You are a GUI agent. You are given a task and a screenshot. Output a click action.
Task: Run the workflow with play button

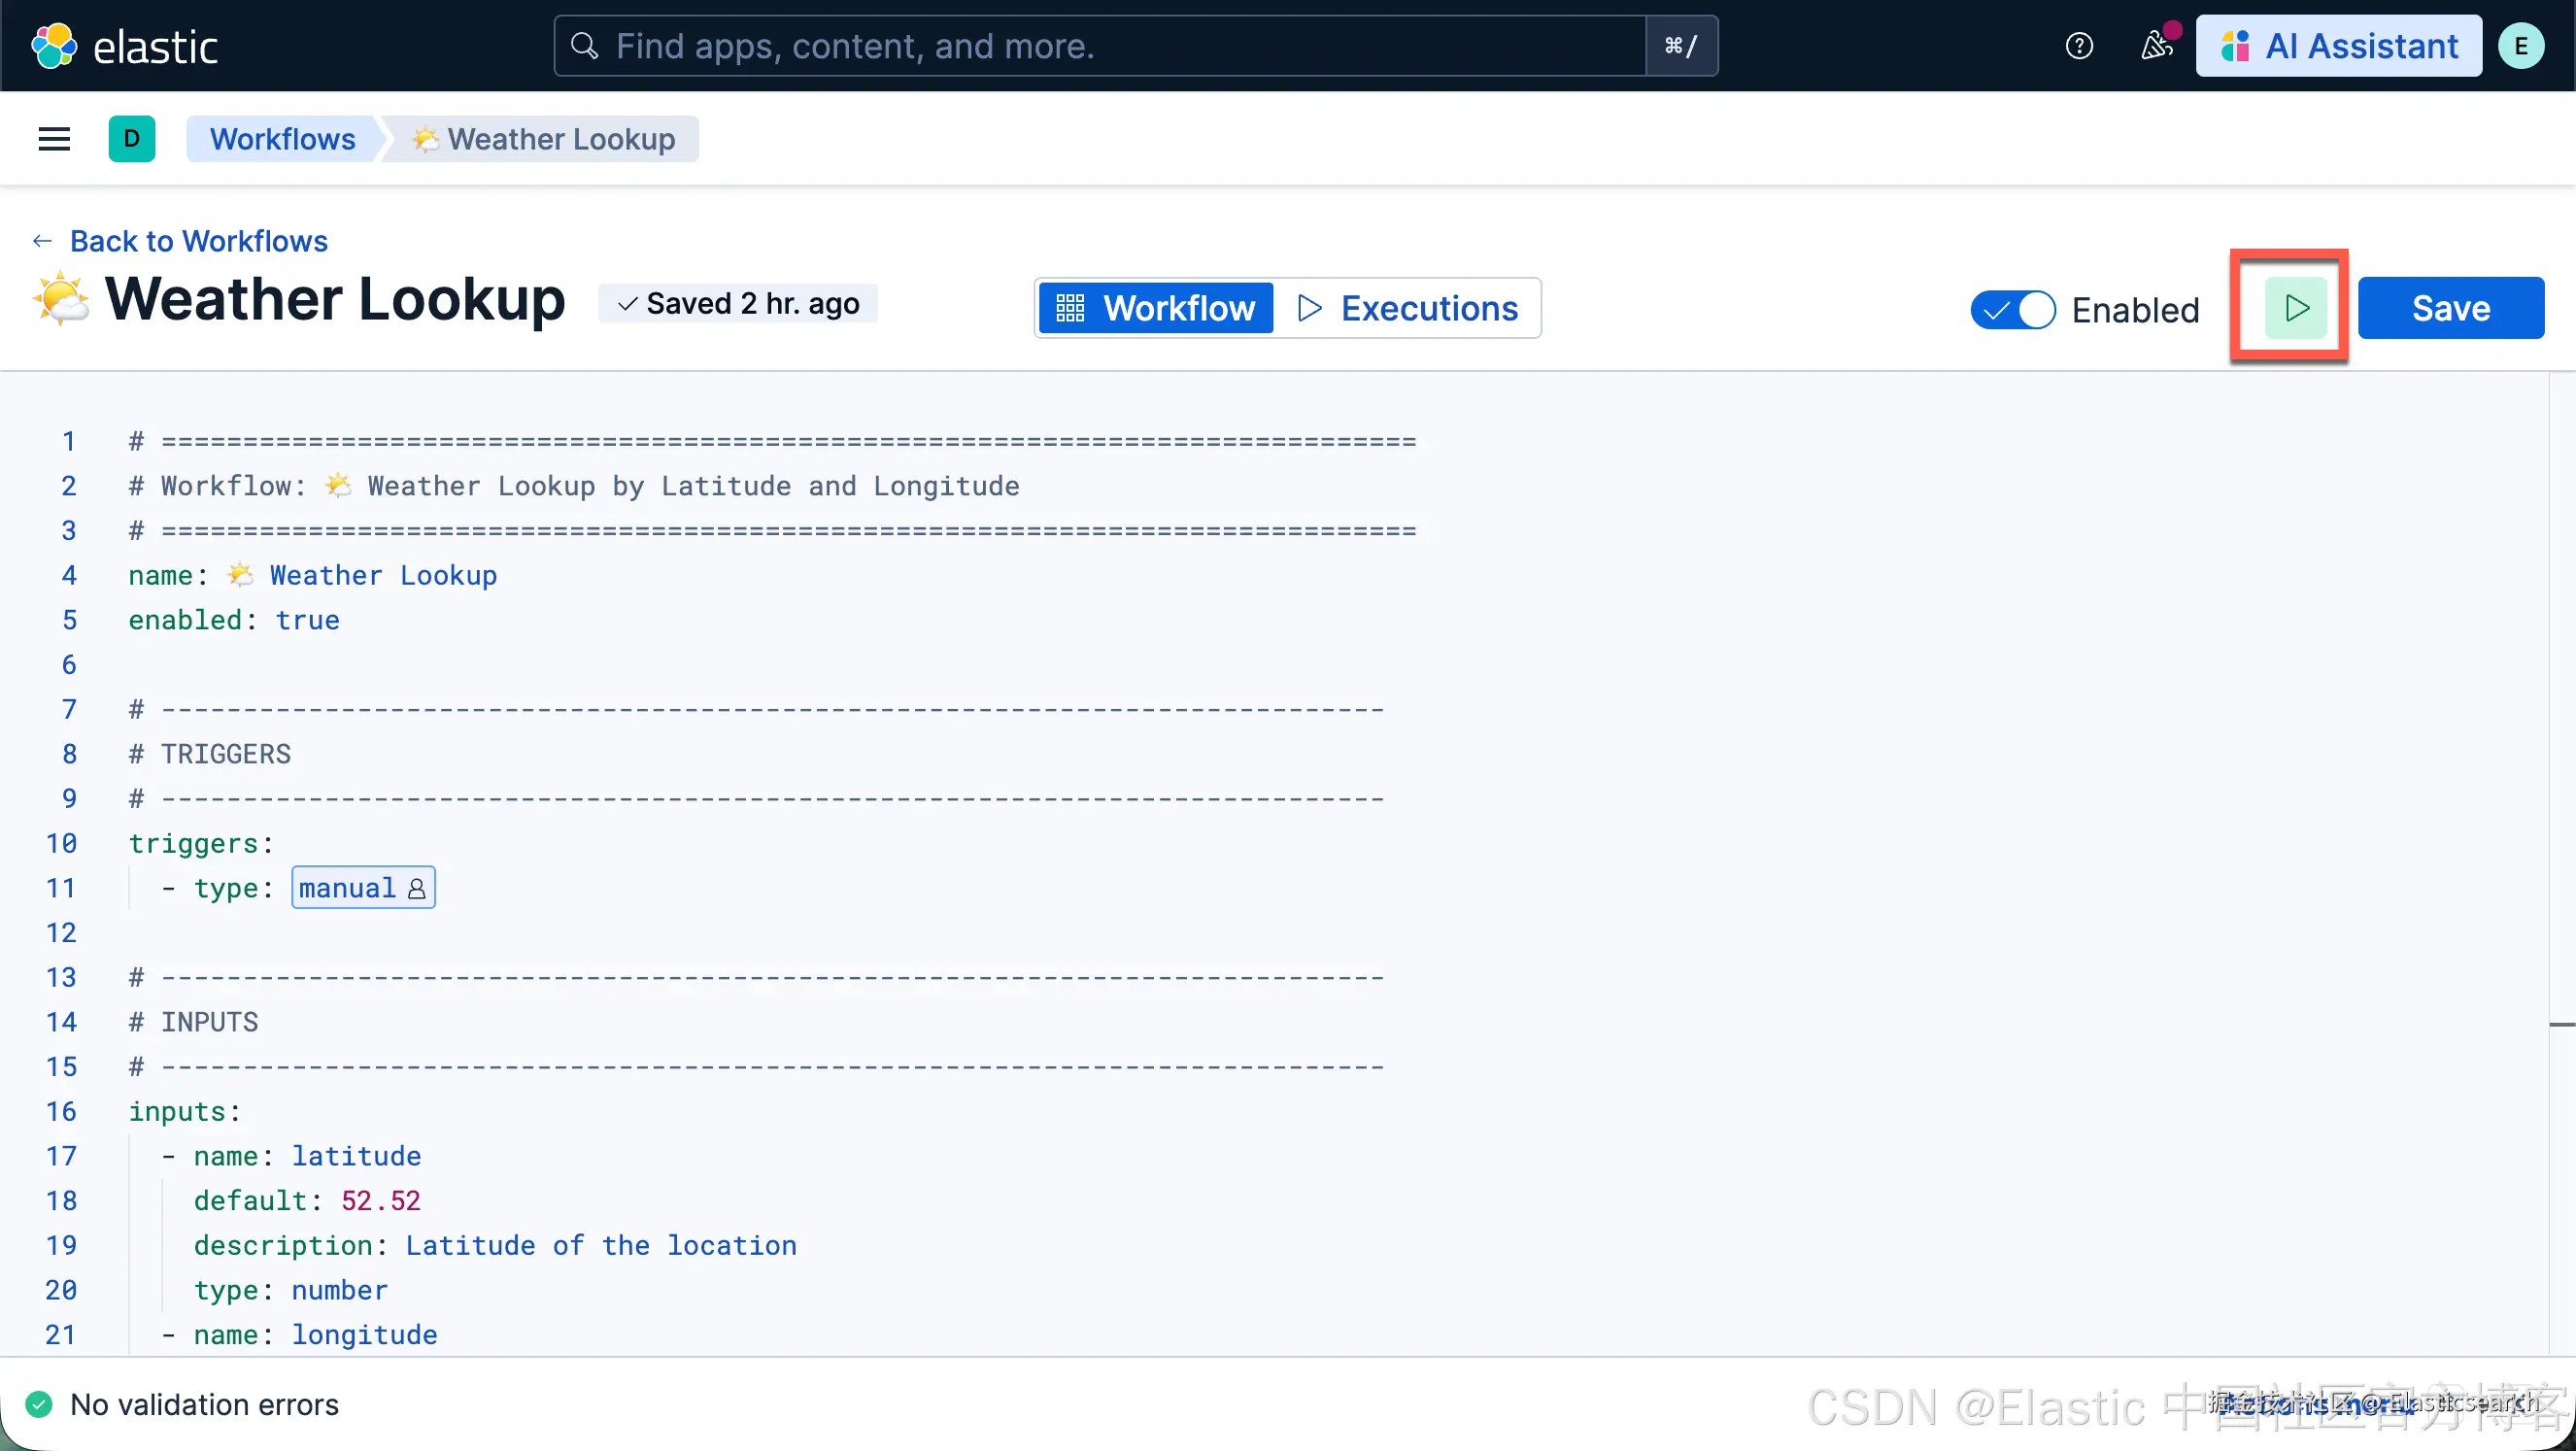[x=2295, y=308]
